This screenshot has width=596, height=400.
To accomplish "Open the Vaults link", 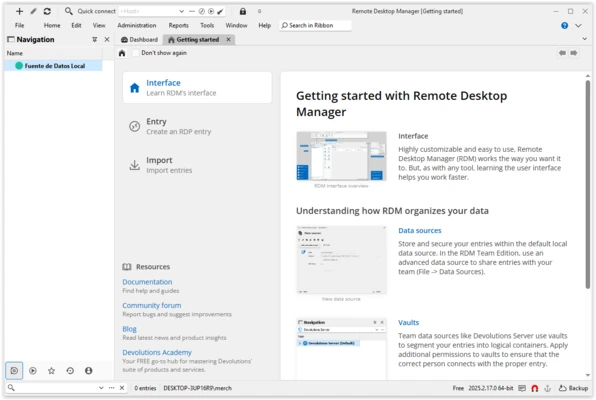I will pos(409,322).
